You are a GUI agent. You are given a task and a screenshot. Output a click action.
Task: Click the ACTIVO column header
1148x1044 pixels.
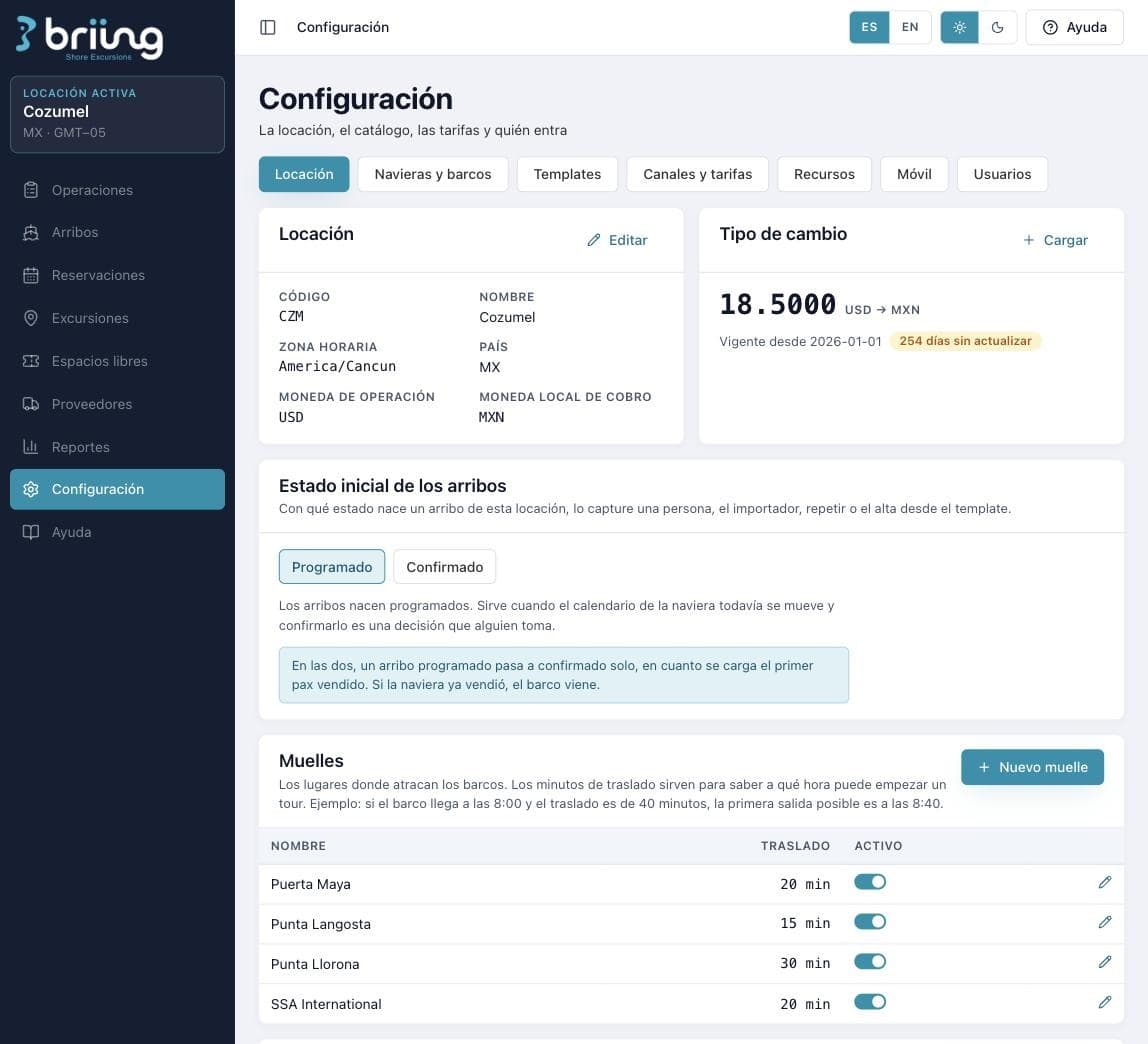[x=878, y=846]
